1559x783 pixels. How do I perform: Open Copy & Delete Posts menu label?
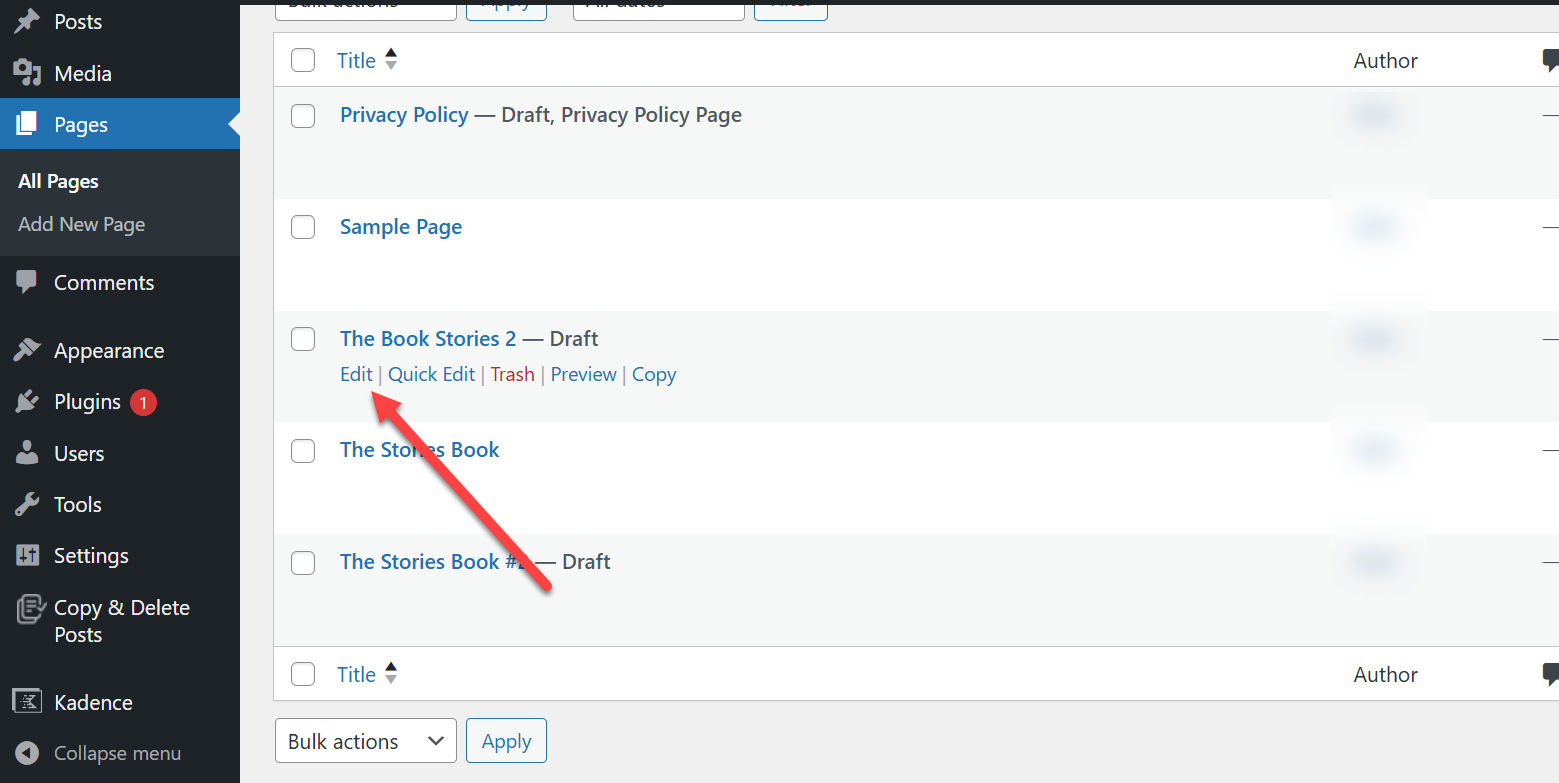(121, 621)
